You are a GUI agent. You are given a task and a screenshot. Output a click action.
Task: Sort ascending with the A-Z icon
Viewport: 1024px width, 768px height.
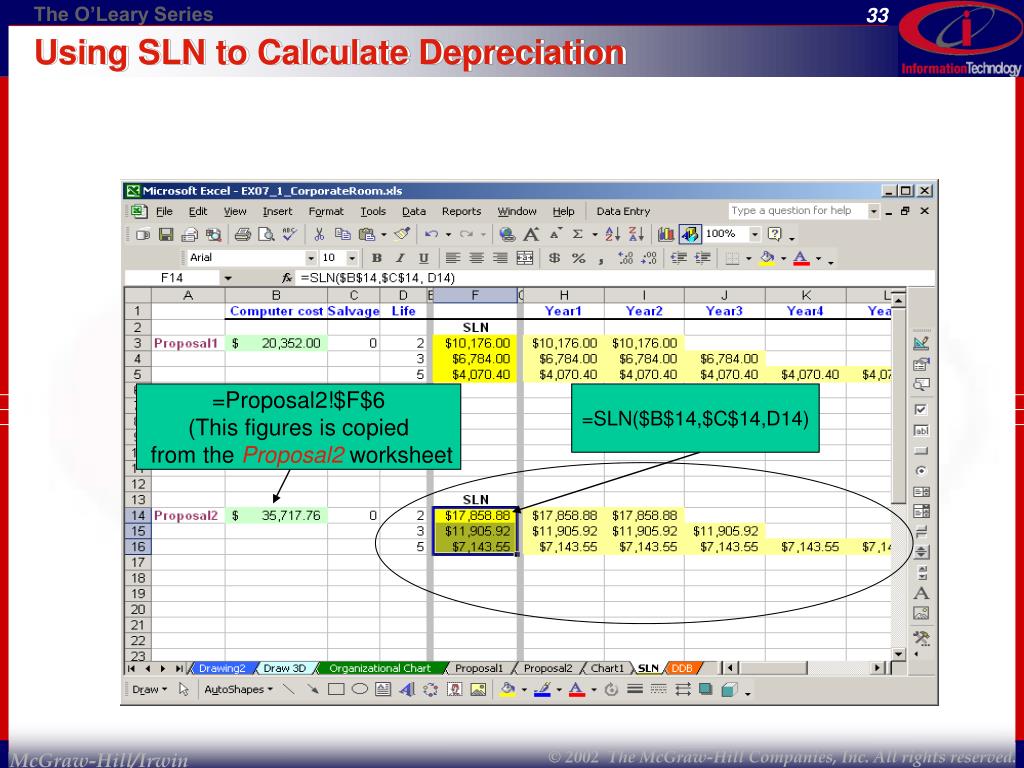[613, 234]
